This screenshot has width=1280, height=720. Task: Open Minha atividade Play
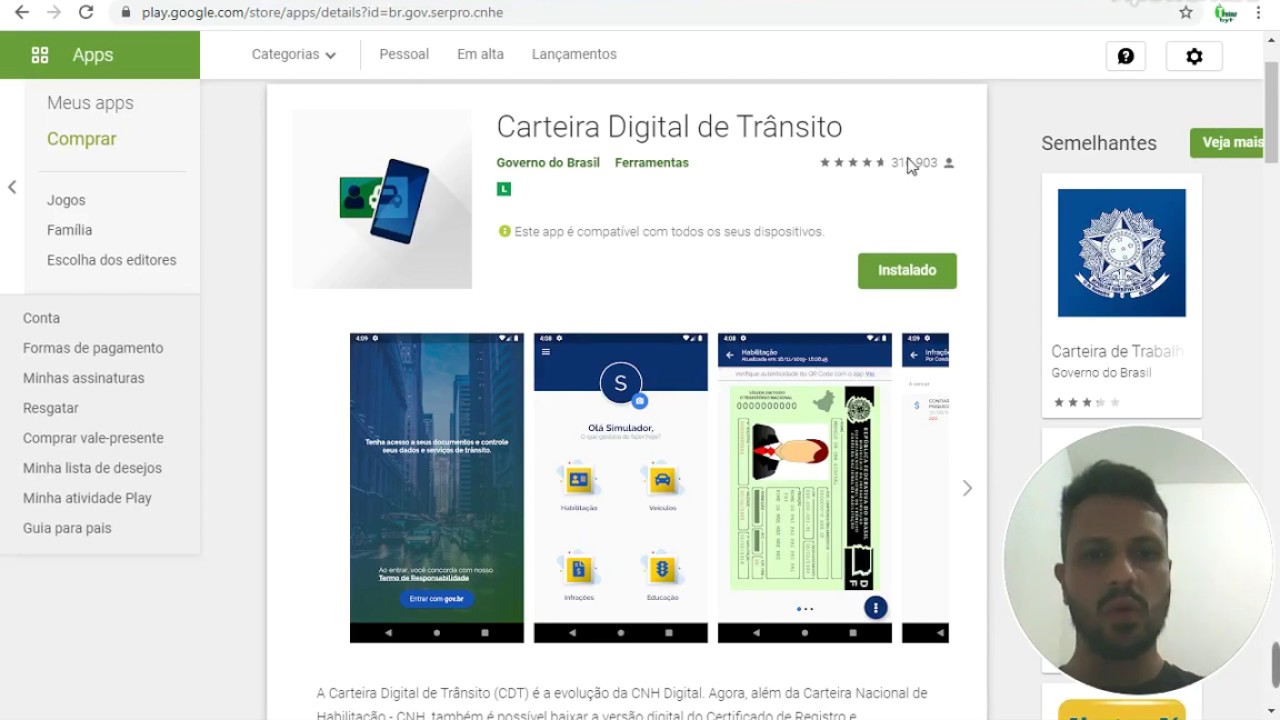point(87,498)
